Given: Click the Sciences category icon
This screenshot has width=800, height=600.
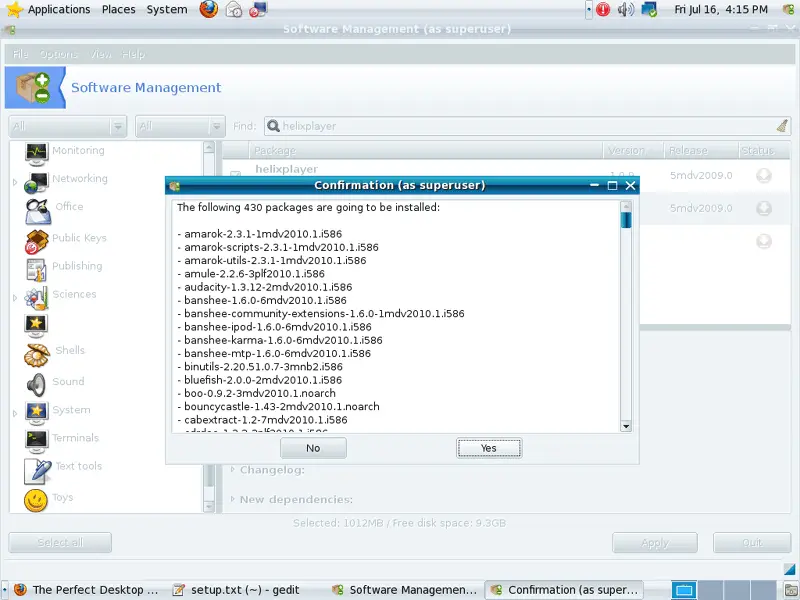Looking at the screenshot, I should click(36, 298).
